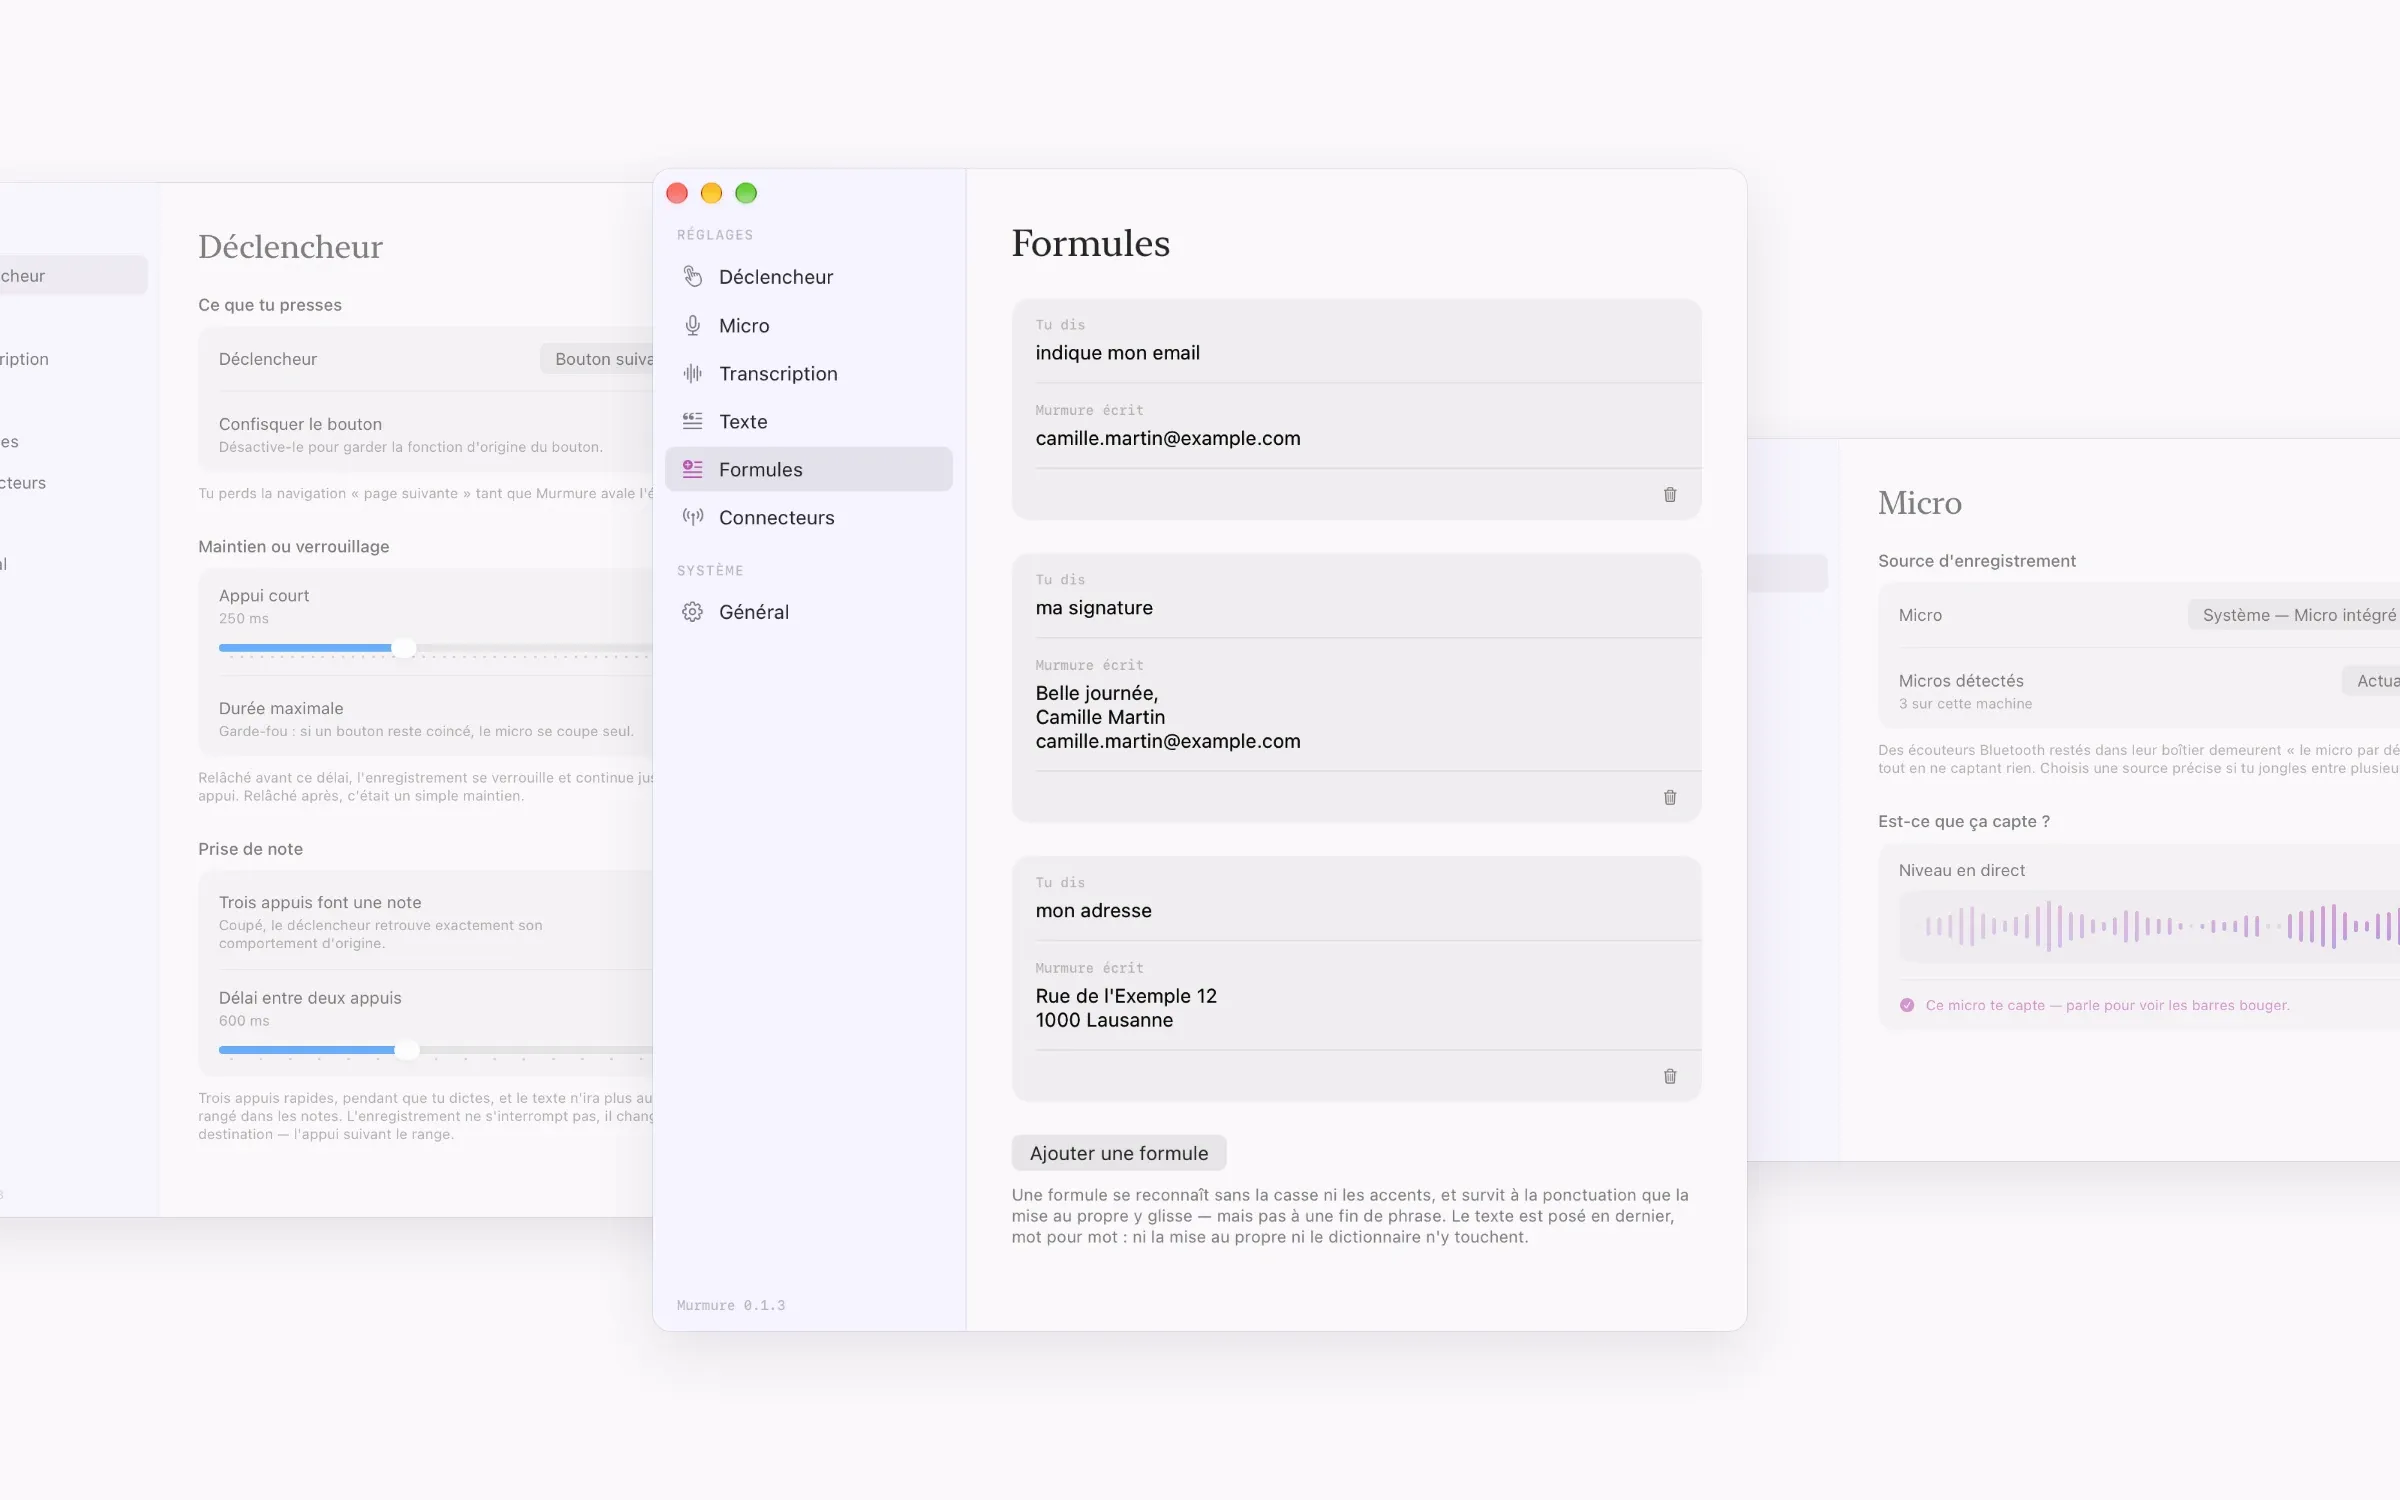
Task: Click the yellow minimize window button
Action: pyautogui.click(x=711, y=193)
